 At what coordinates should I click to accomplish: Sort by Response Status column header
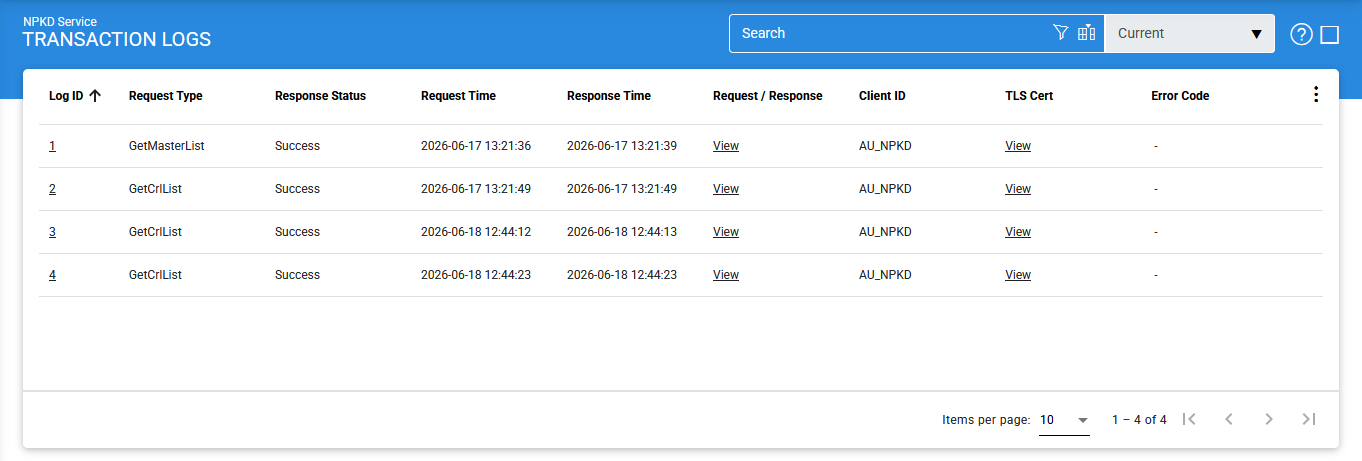point(320,96)
